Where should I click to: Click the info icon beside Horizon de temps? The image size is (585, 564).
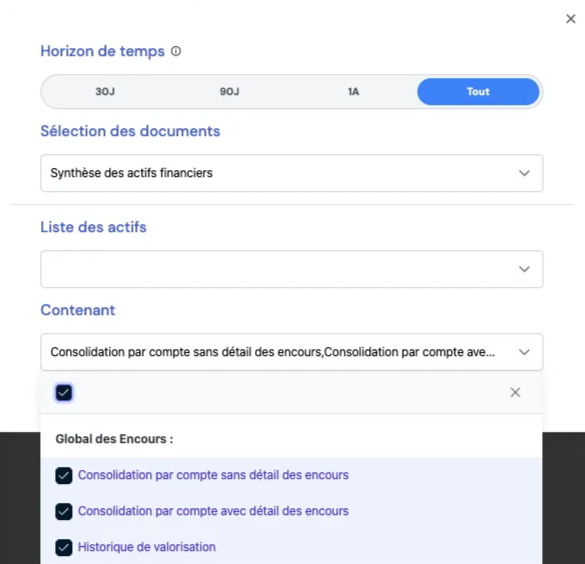176,51
